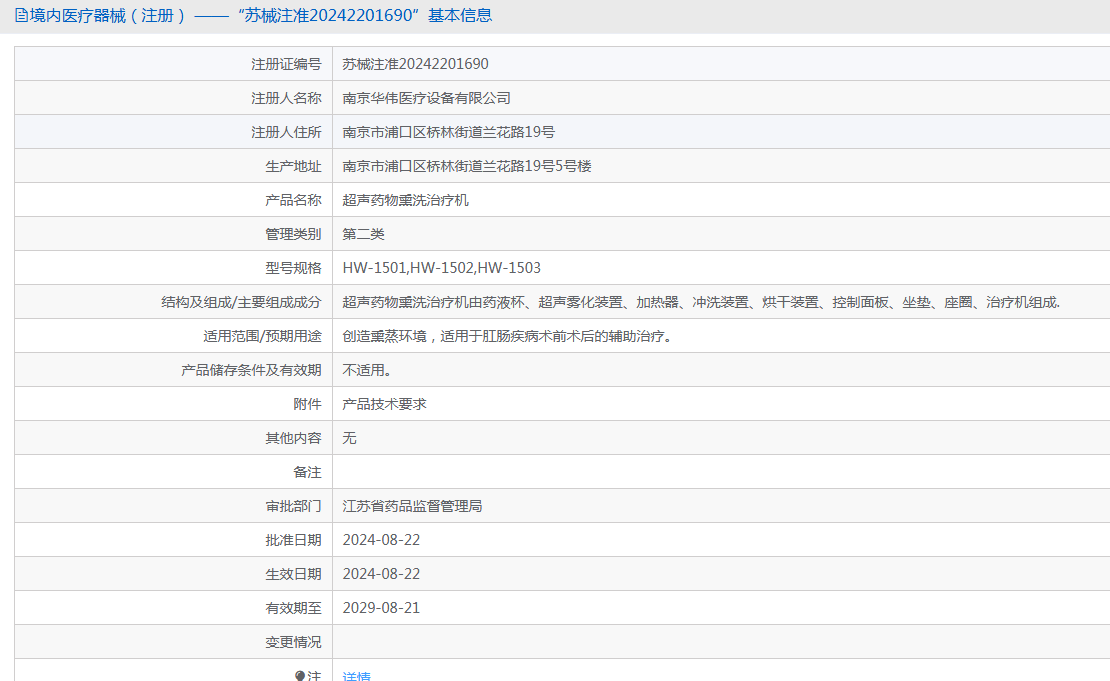This screenshot has width=1110, height=681.
Task: Click the 审批部门 label
Action: [x=293, y=505]
